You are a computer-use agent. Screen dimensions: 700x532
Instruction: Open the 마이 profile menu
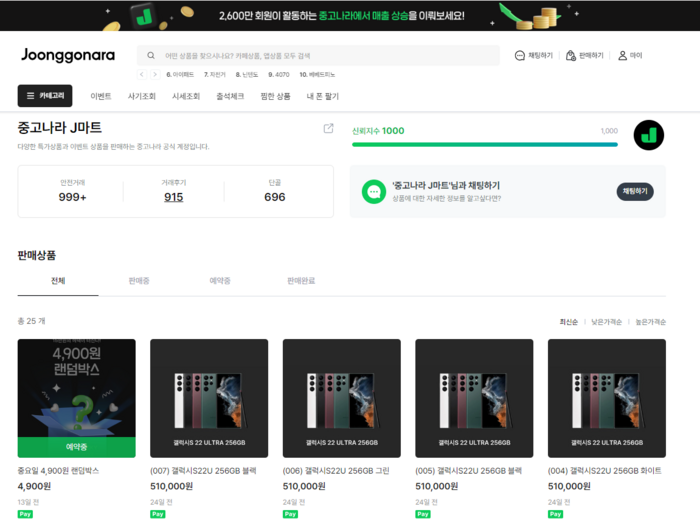click(x=630, y=55)
